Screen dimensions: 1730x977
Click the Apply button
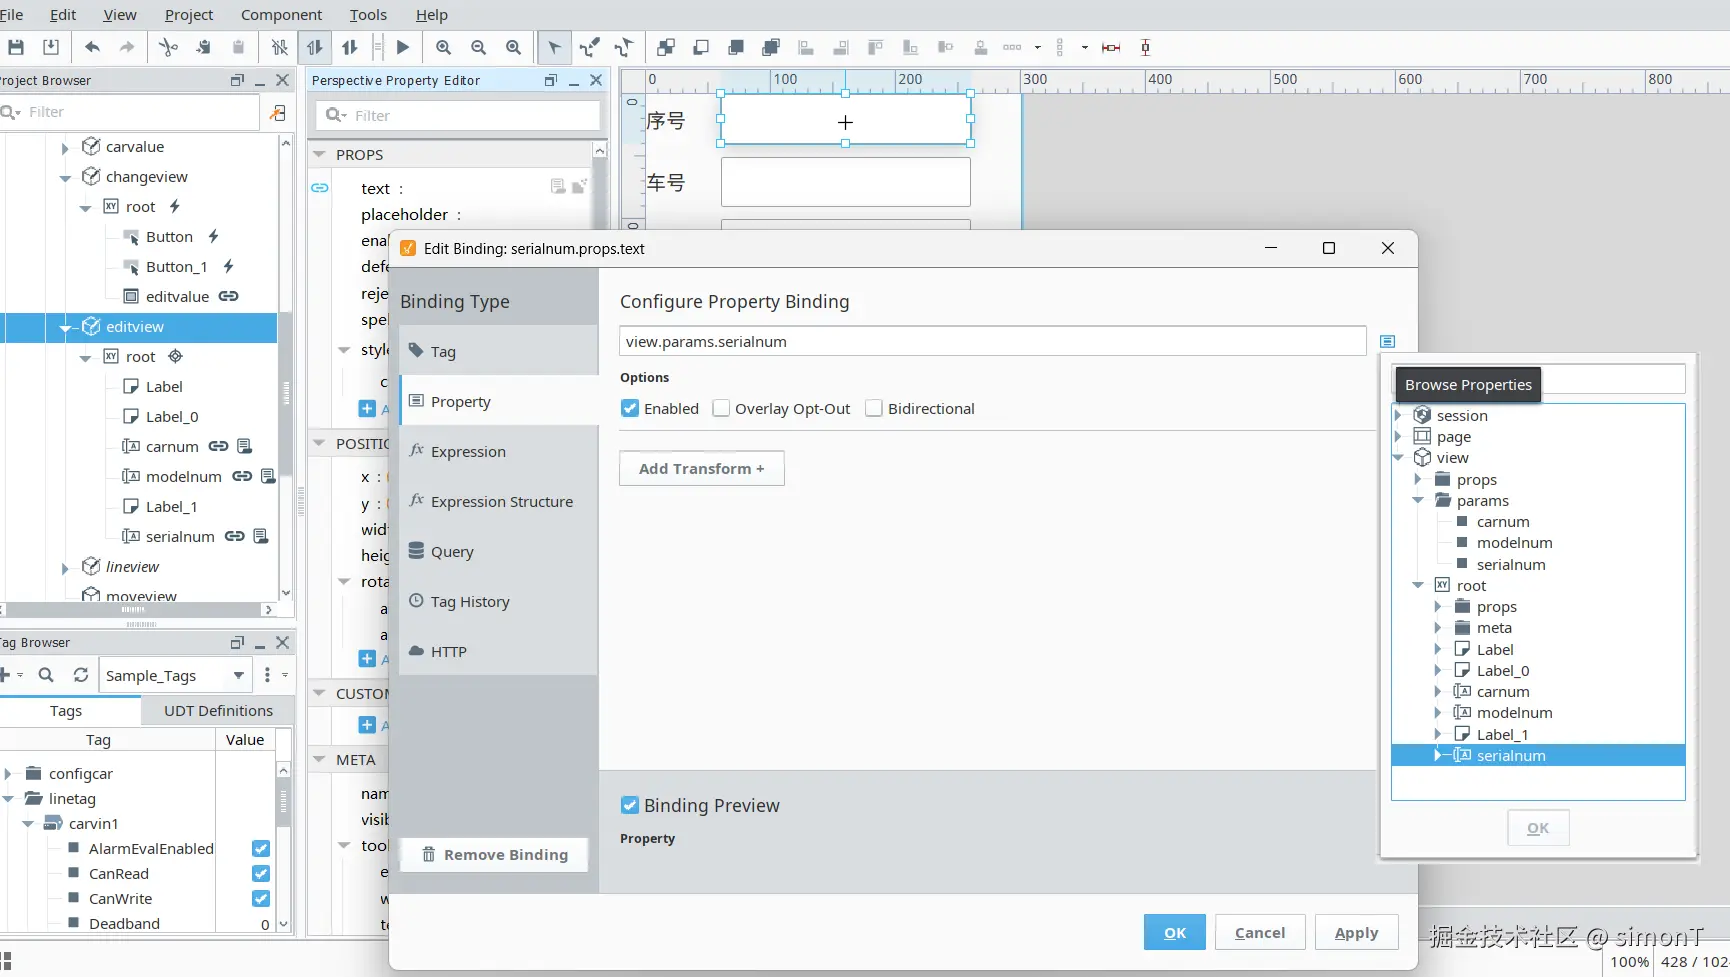[x=1356, y=932]
